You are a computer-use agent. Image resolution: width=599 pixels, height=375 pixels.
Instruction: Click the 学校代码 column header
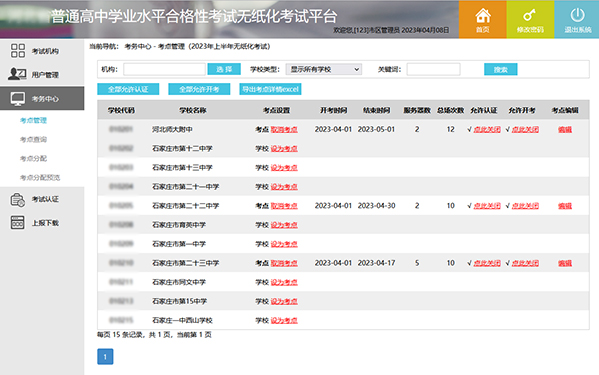click(121, 110)
